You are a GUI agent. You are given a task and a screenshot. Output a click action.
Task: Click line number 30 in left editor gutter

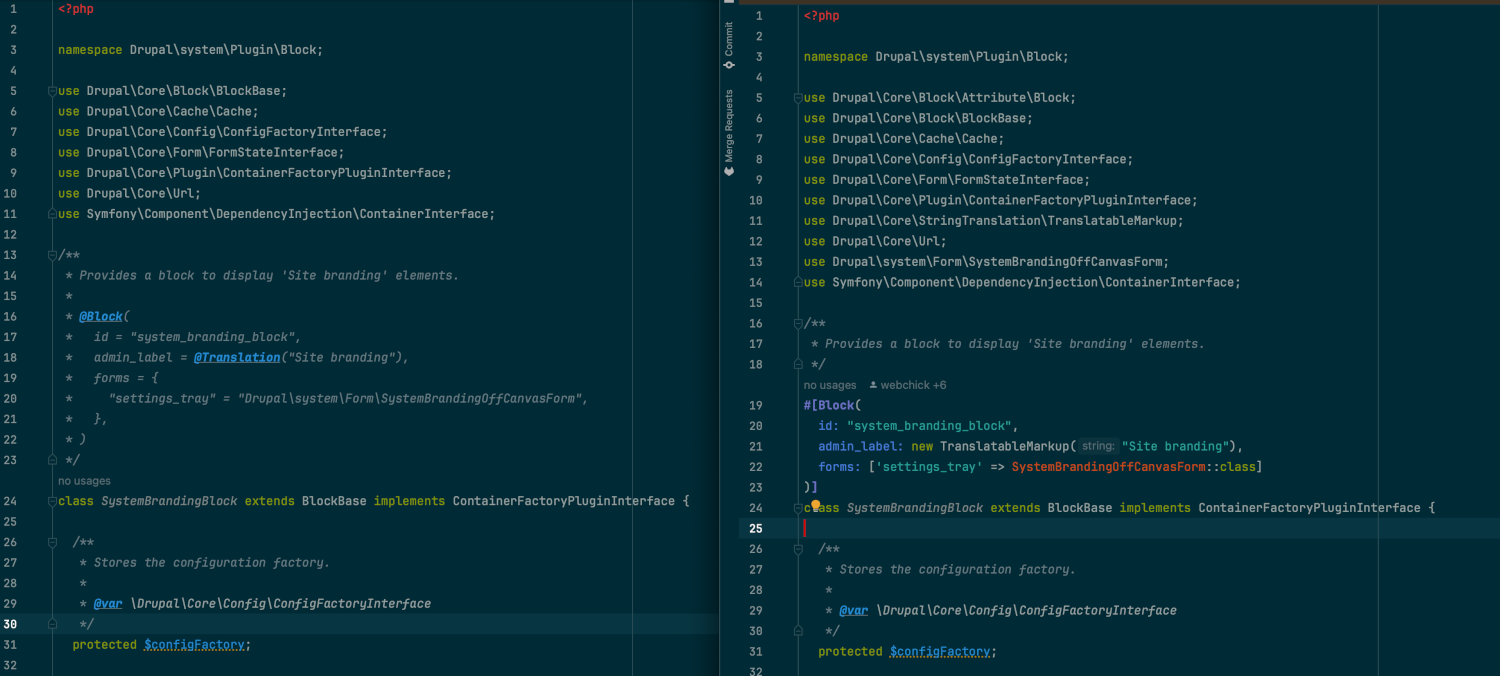point(10,624)
